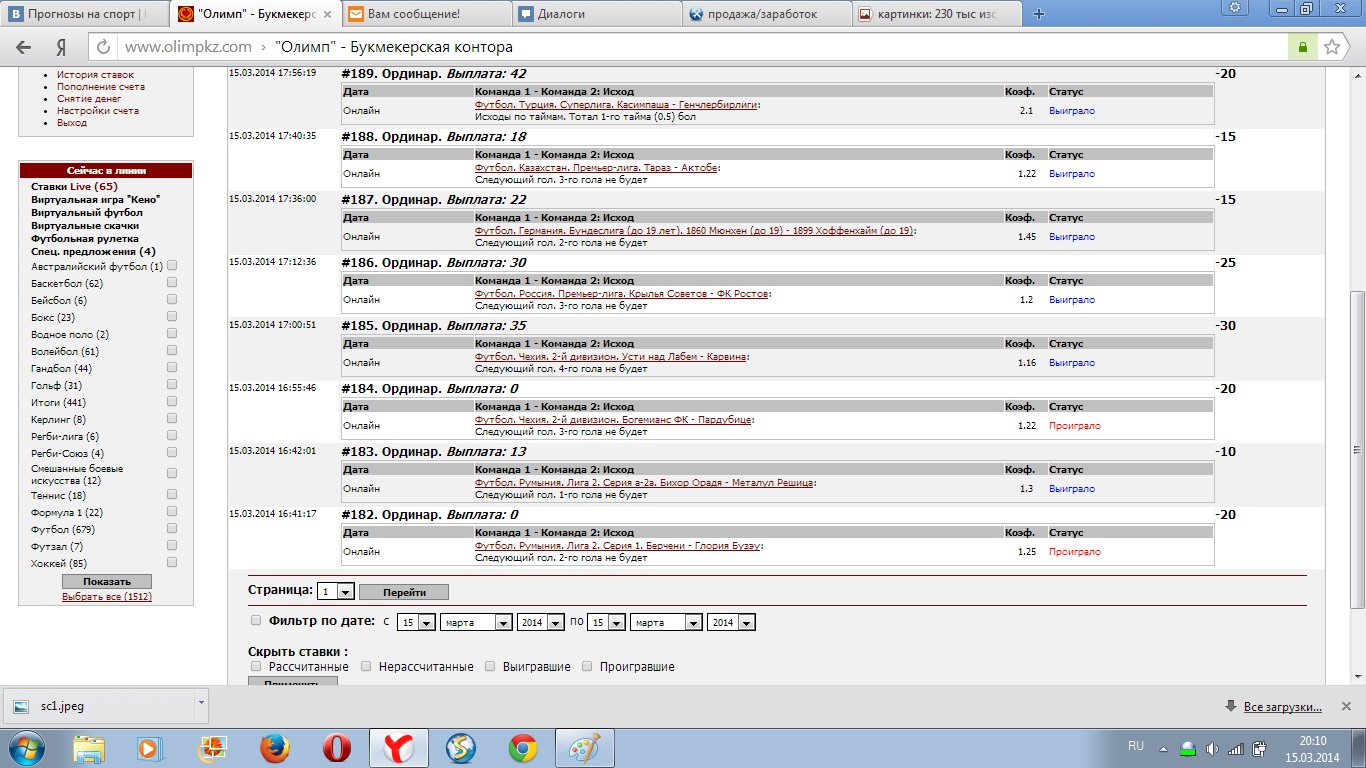Open the end-date day dropdown
The width and height of the screenshot is (1366, 768).
pos(606,622)
